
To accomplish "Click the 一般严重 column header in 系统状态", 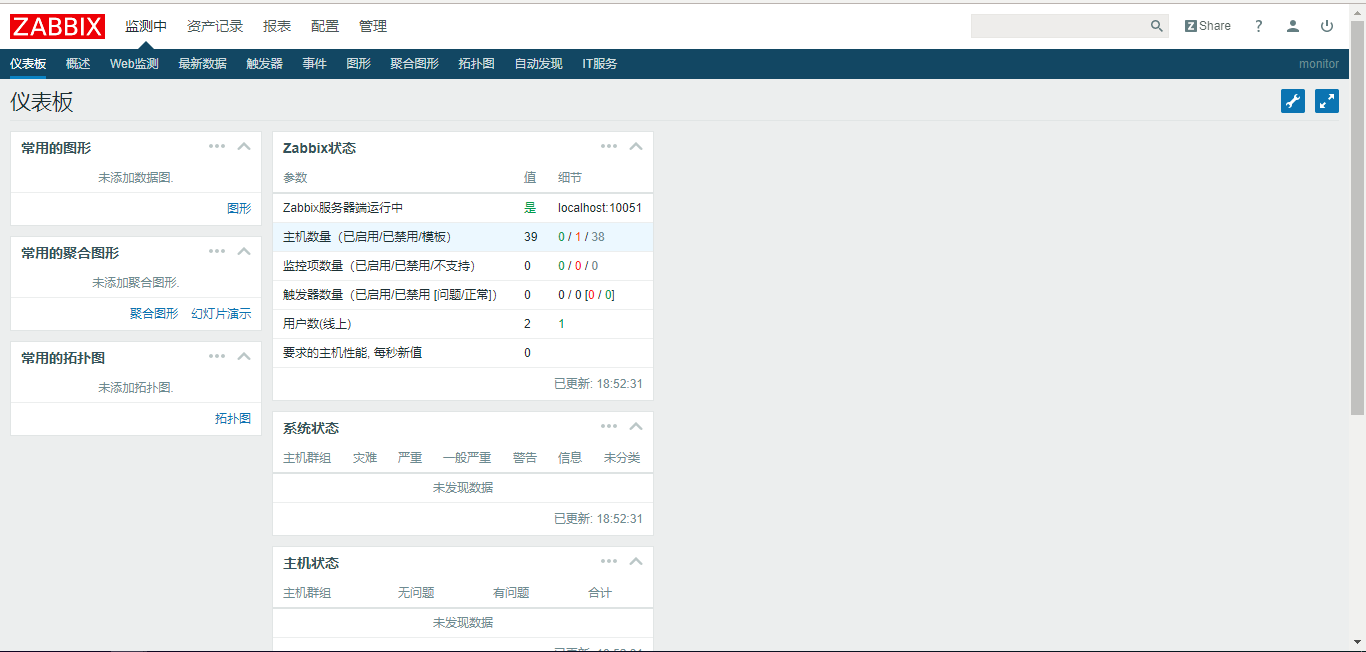I will (467, 458).
